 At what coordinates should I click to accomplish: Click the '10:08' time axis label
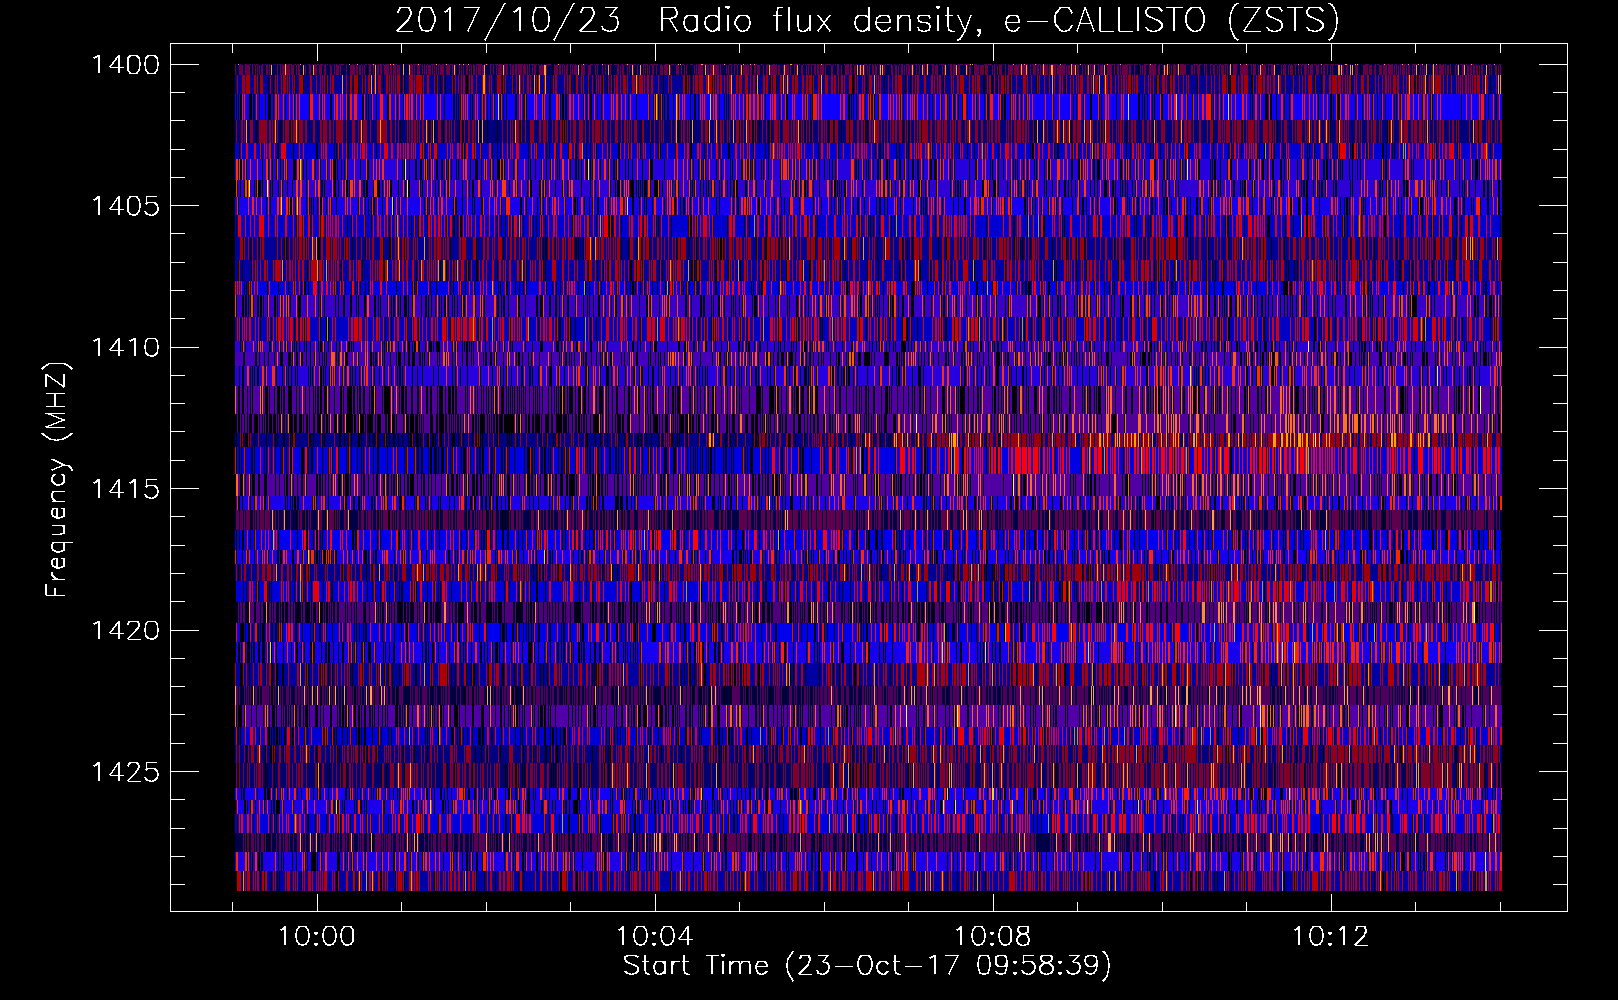pos(993,937)
